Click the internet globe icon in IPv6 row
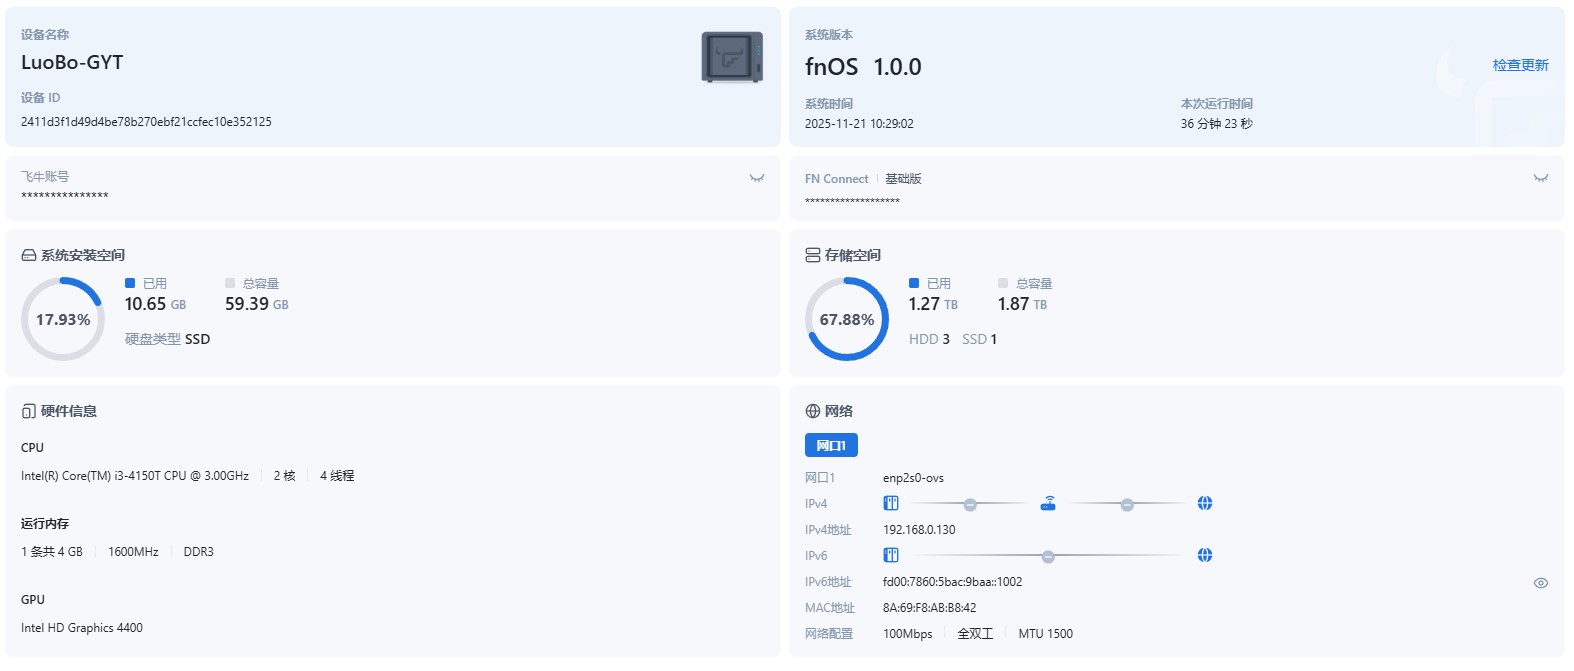 [1205, 555]
